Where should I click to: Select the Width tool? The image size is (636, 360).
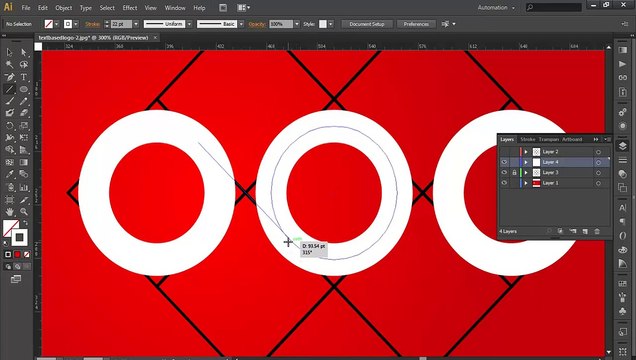pos(10,138)
